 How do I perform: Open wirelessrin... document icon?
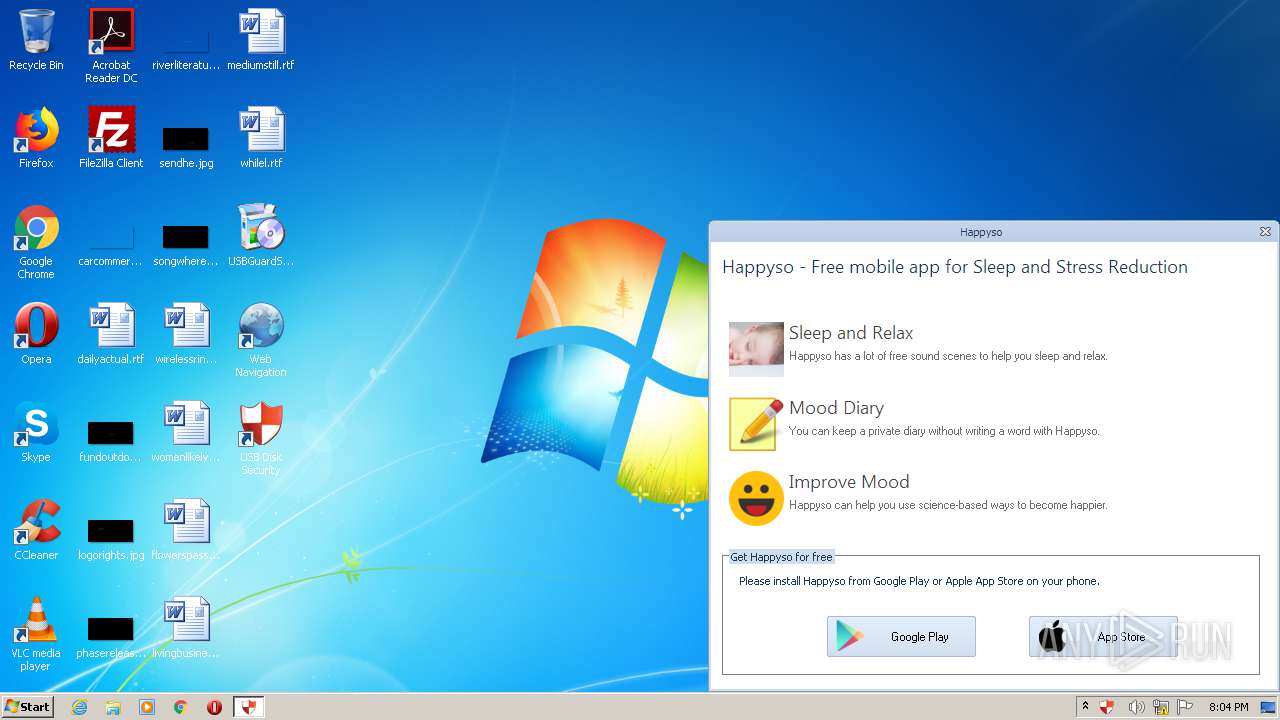click(186, 334)
